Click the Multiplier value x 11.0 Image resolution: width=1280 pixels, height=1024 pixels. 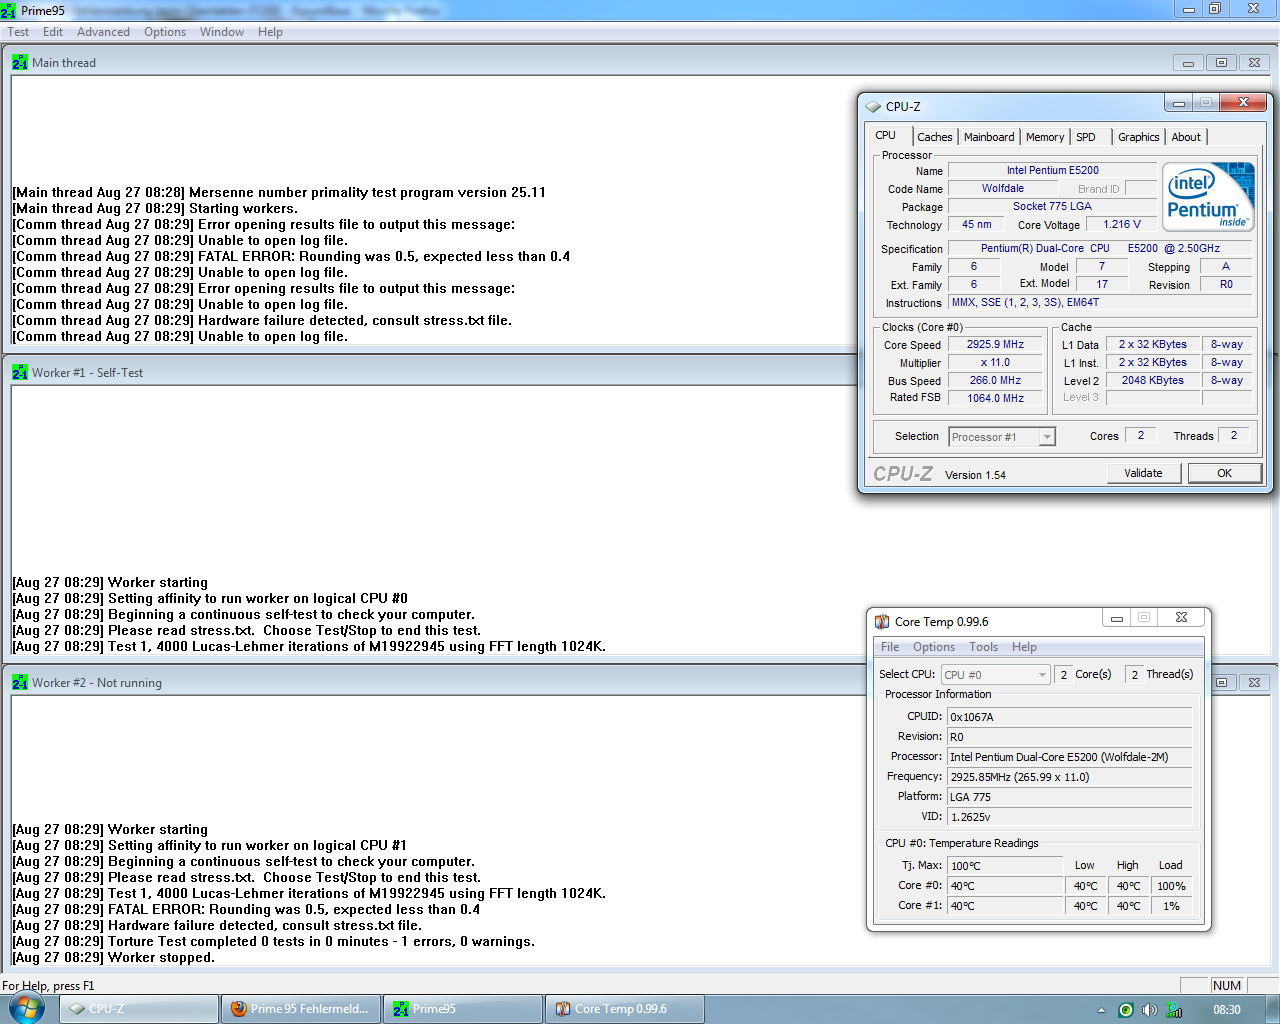[995, 363]
